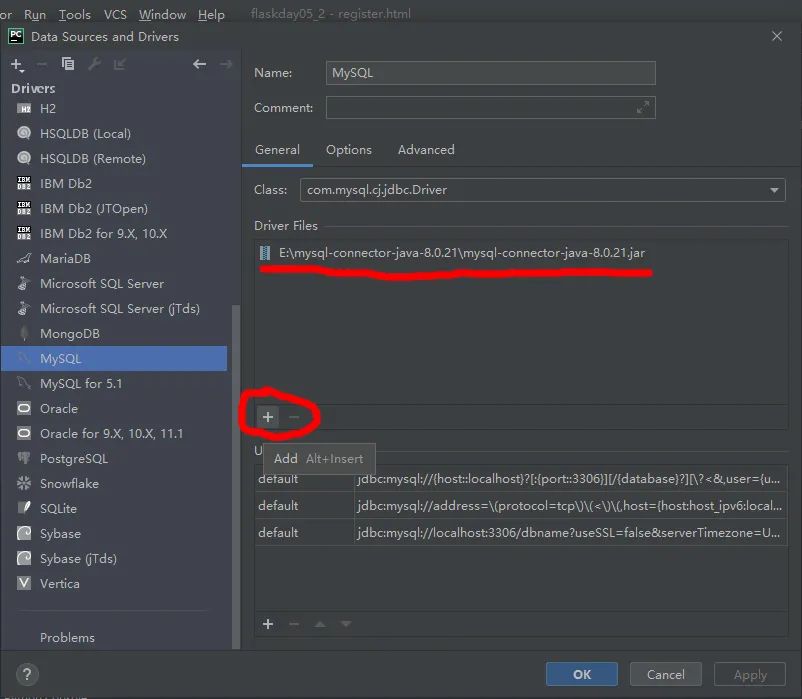
Task: Click the Name input field
Action: click(x=491, y=73)
